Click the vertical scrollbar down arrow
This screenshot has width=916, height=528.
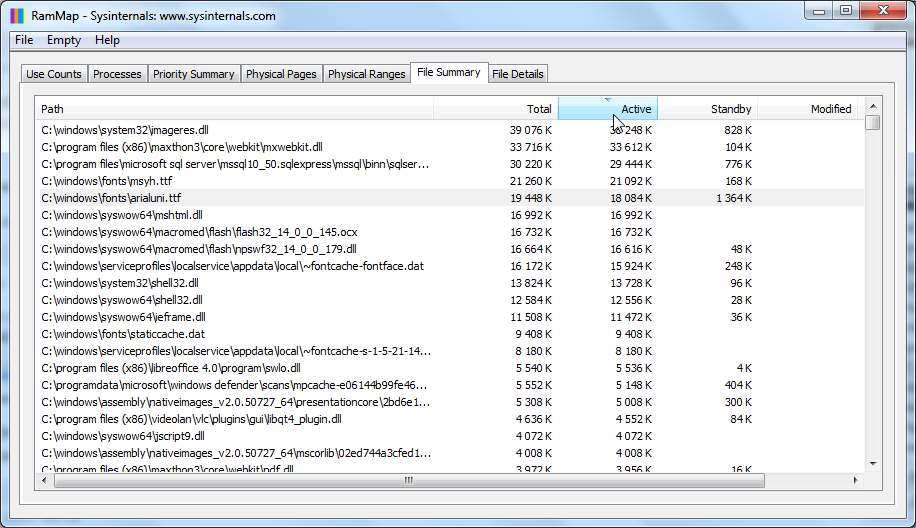[x=873, y=464]
